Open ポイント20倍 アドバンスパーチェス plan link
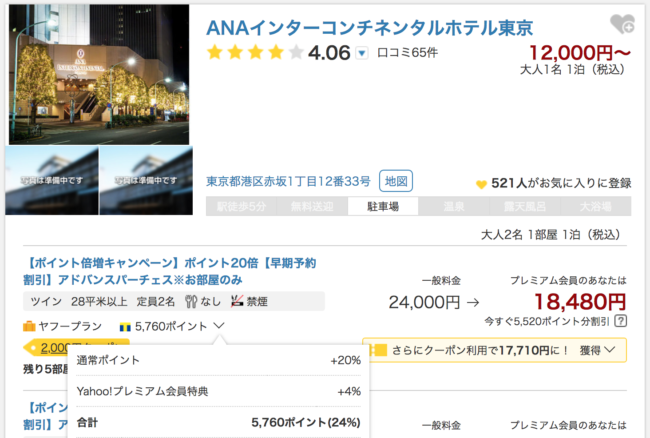 (170, 271)
